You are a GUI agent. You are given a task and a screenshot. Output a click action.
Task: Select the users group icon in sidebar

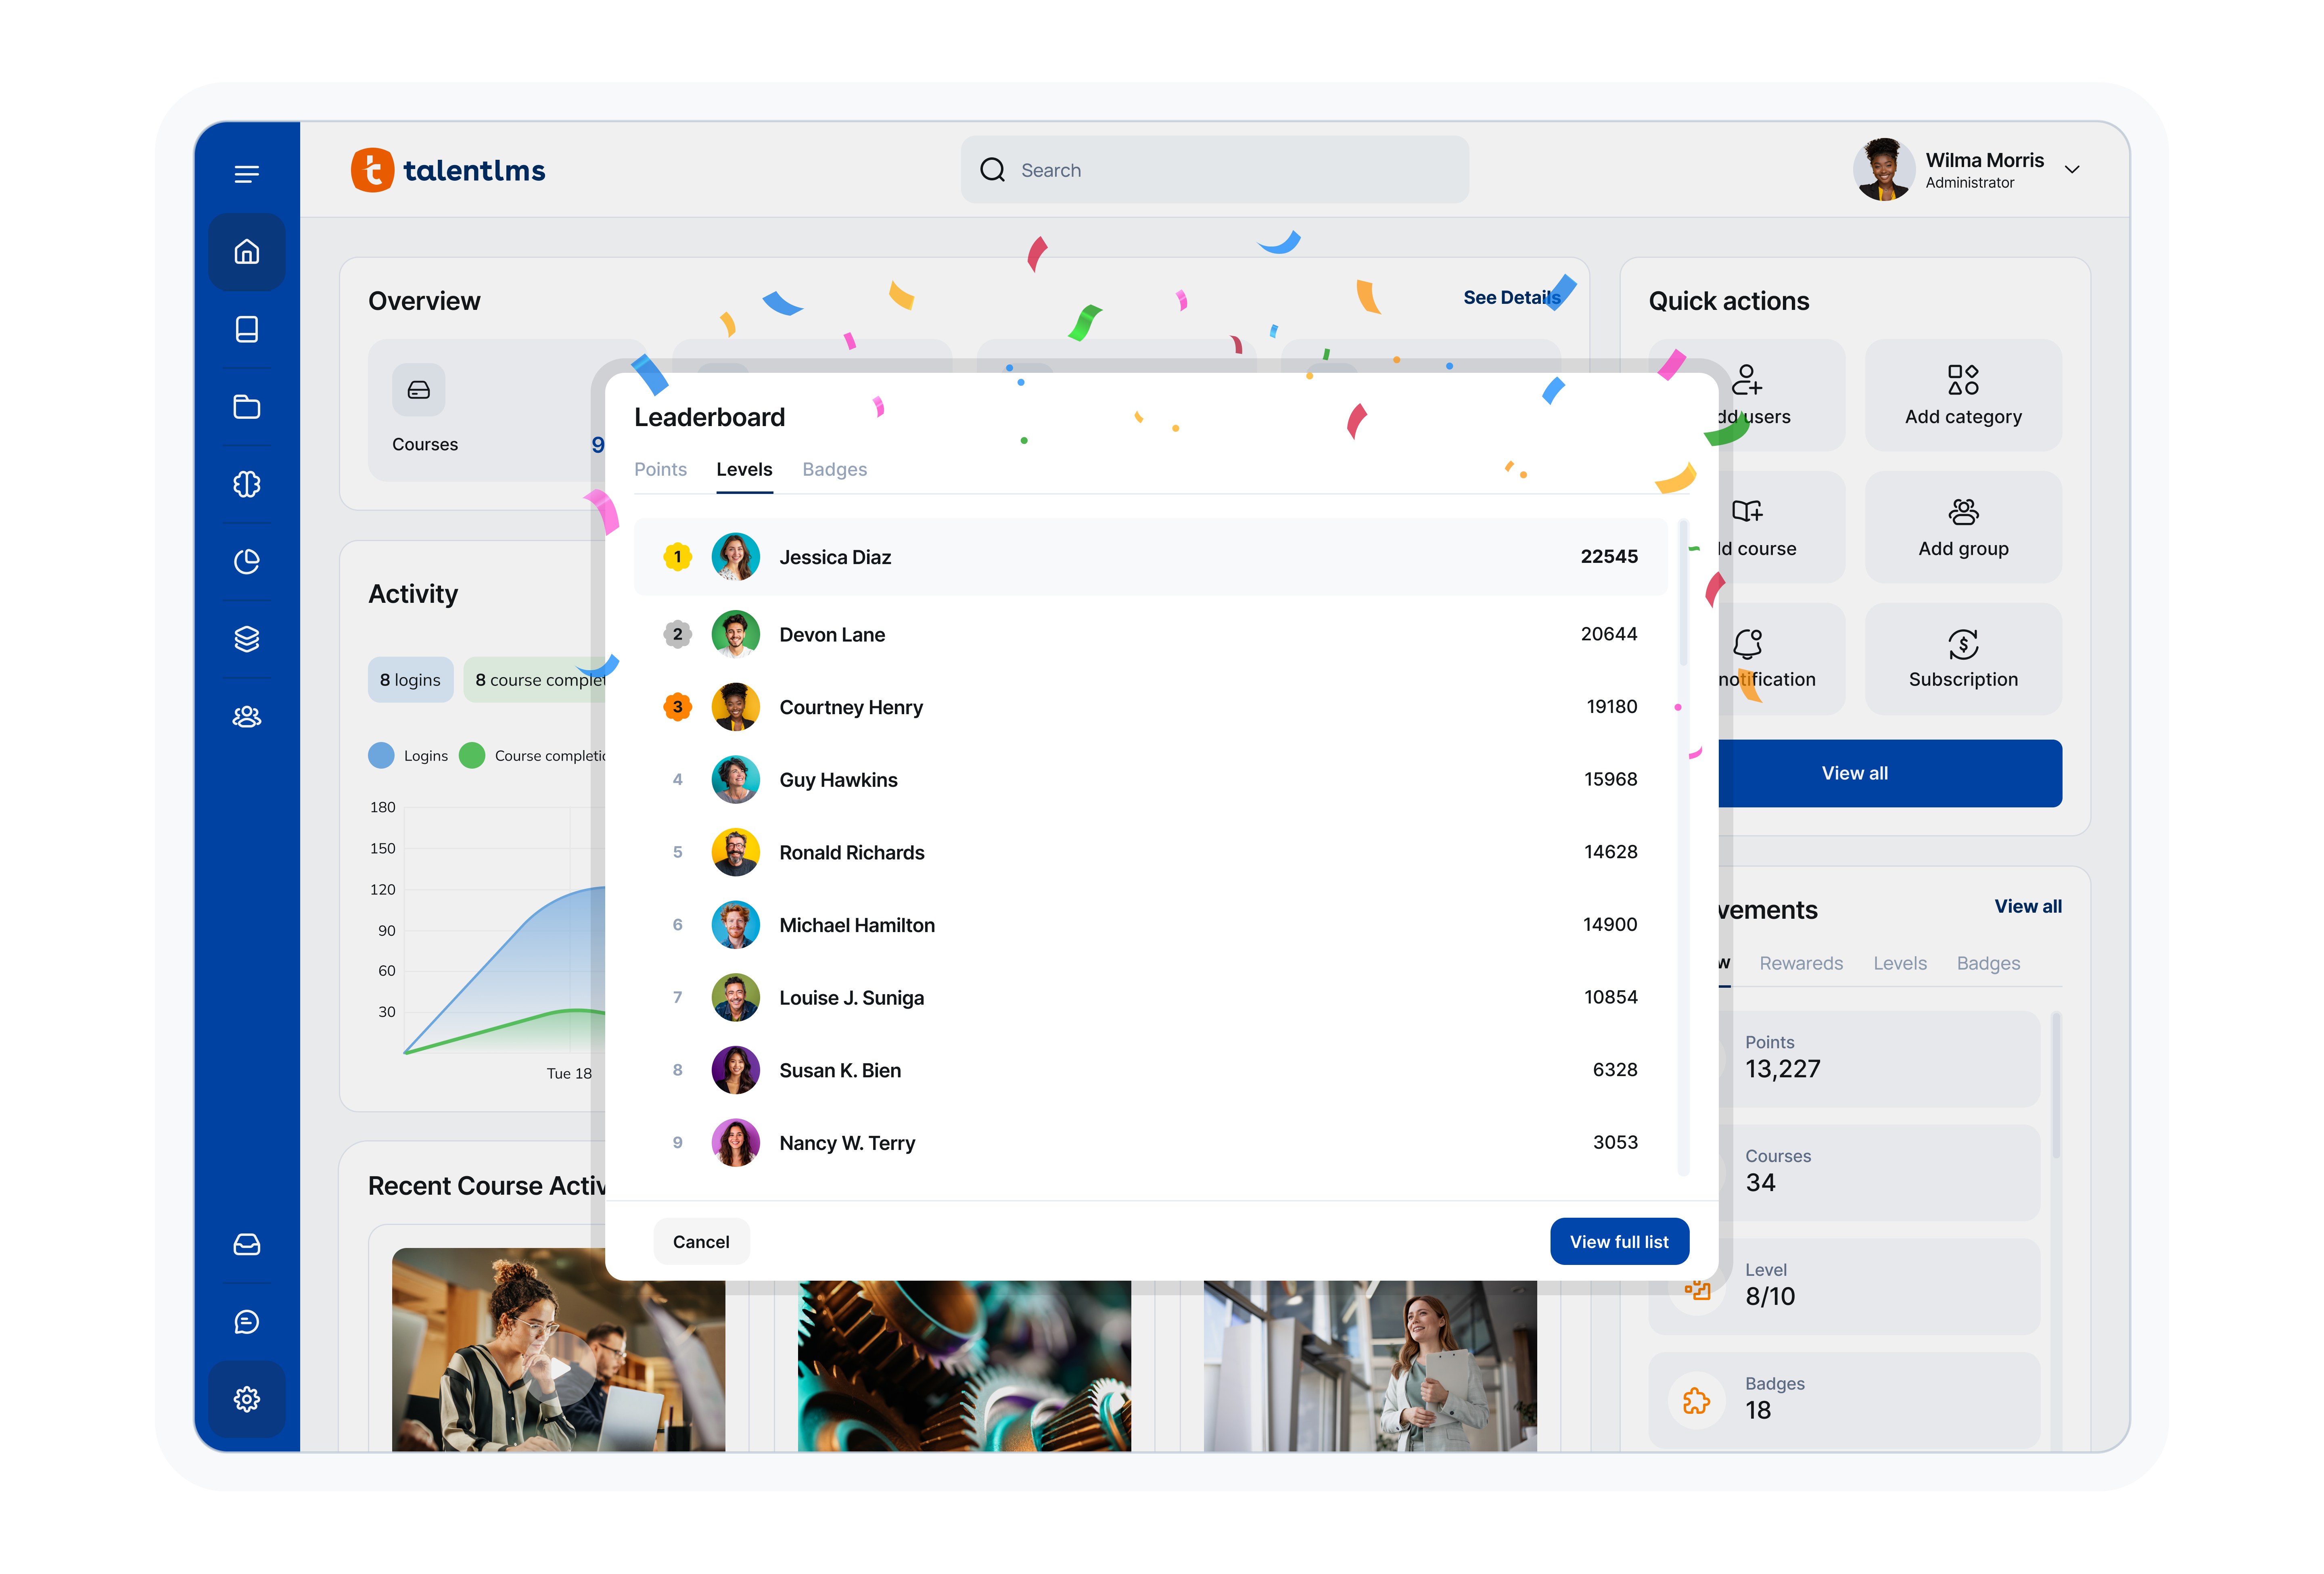point(246,716)
